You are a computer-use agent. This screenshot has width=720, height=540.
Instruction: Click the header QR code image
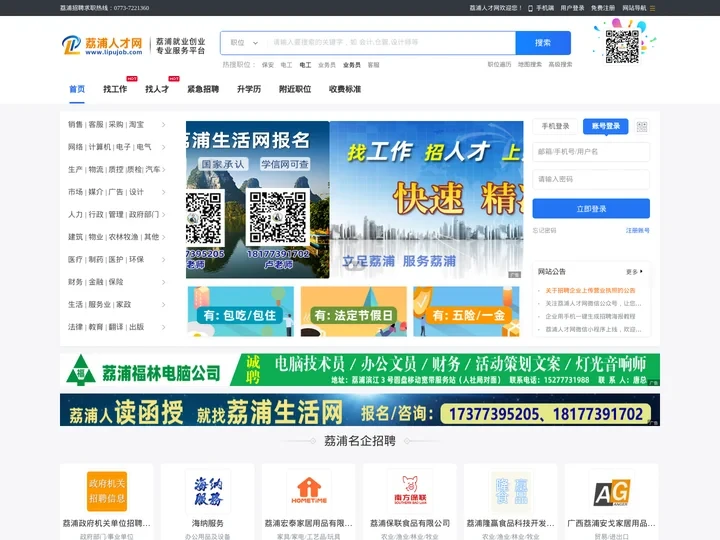(x=622, y=46)
